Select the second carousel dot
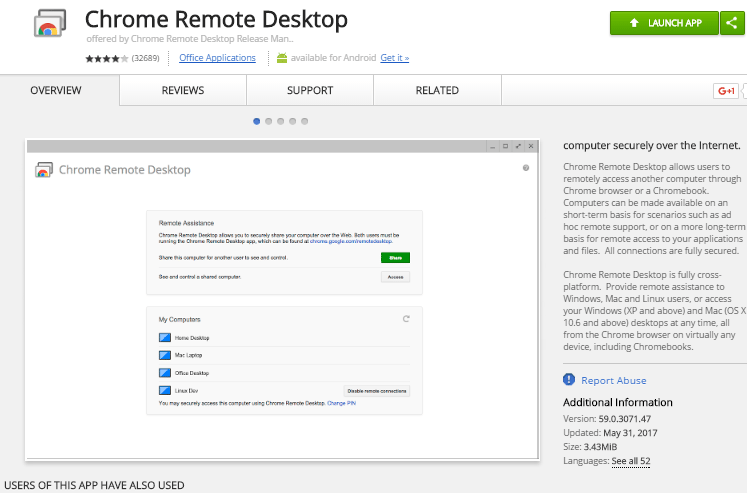Viewport: 747px width, 493px height. tap(269, 121)
